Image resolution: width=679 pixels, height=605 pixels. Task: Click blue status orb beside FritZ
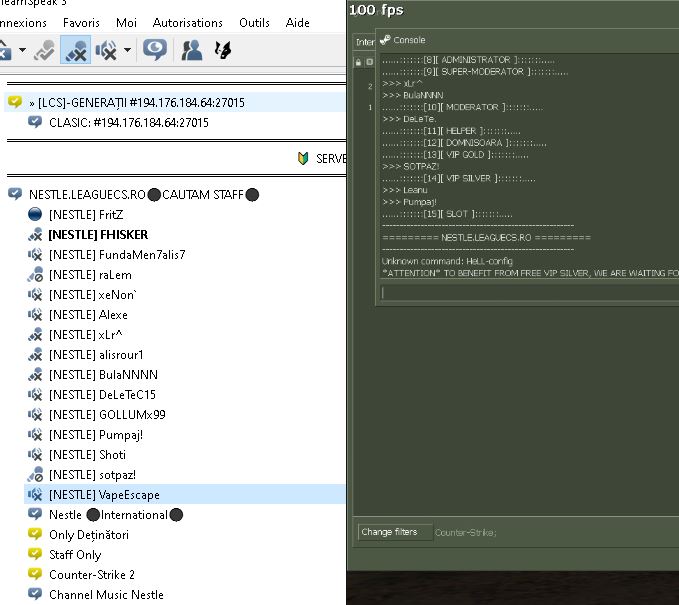[35, 214]
